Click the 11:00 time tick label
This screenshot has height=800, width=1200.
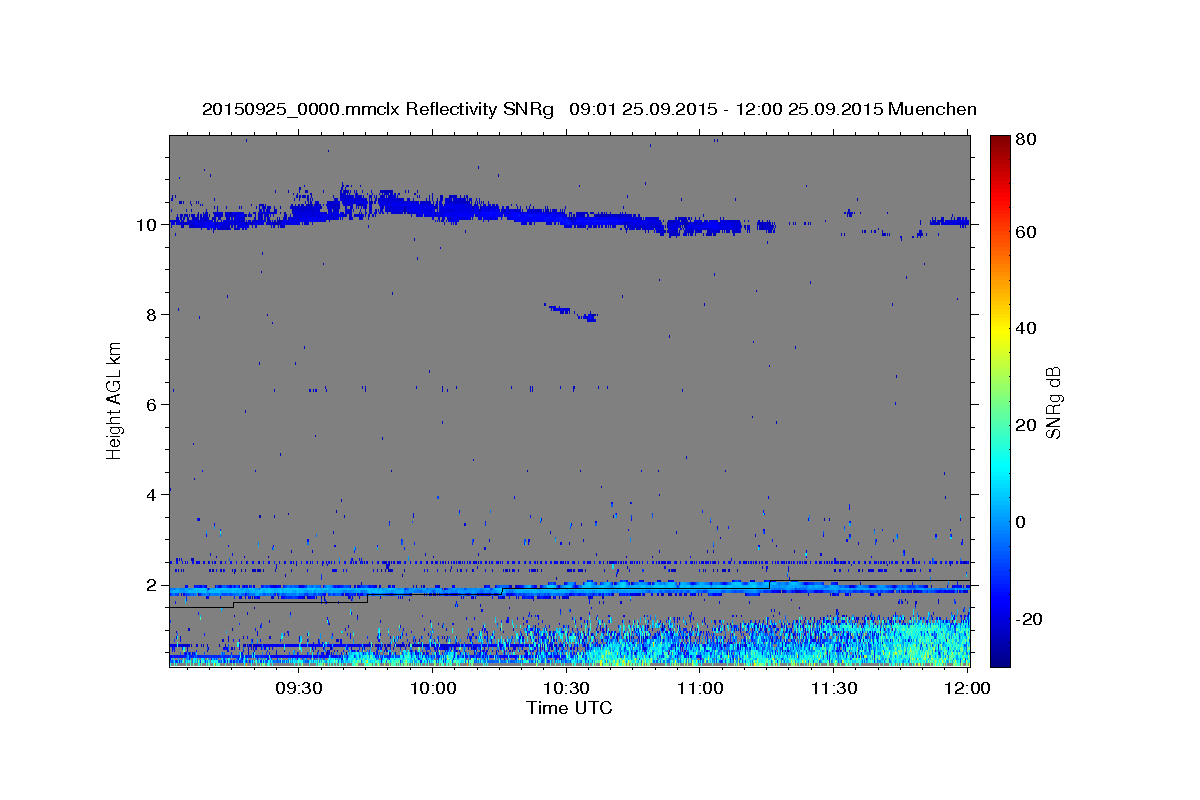(700, 689)
